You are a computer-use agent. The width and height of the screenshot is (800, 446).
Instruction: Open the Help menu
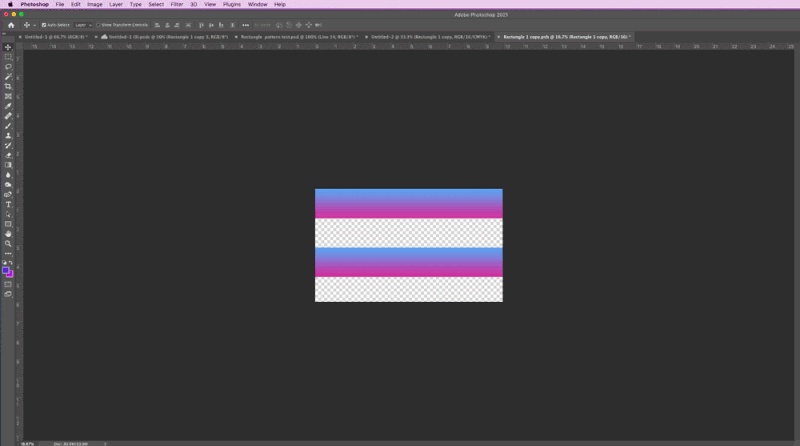280,4
